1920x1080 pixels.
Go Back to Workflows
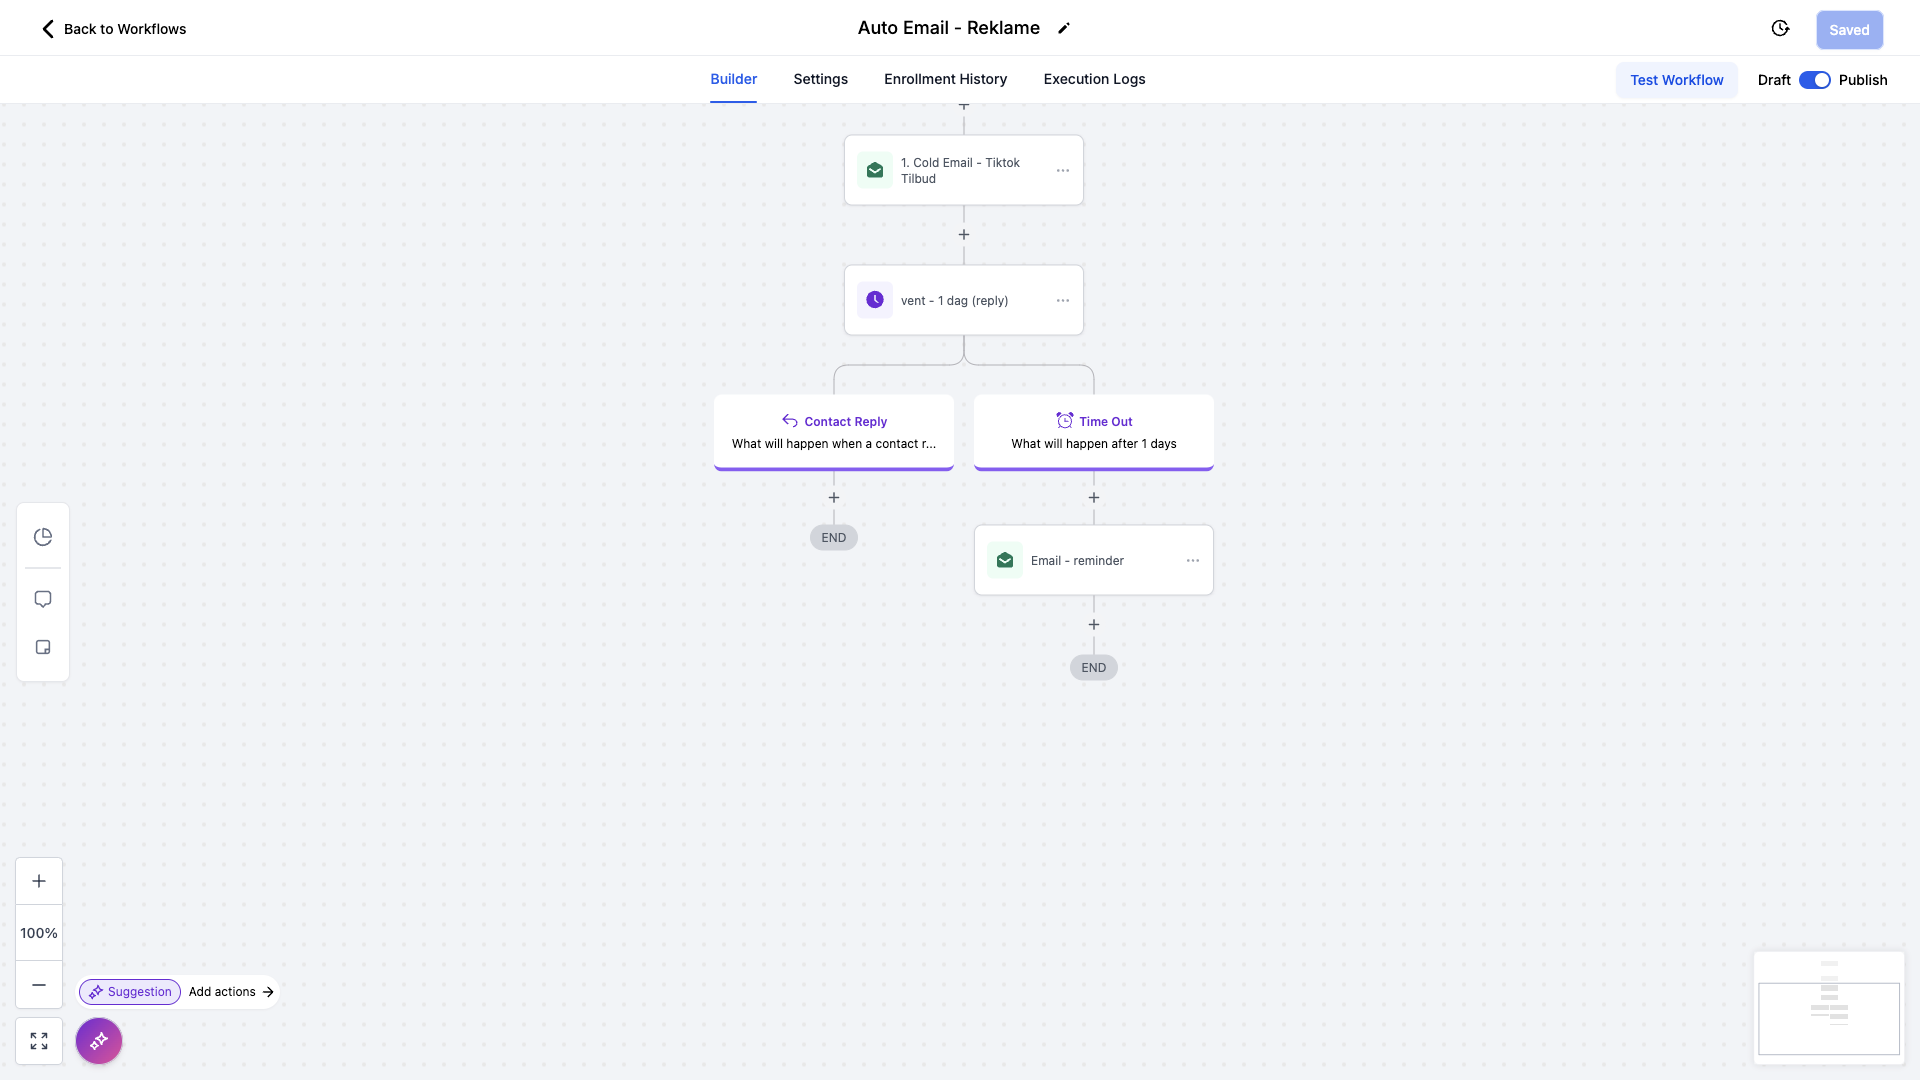[x=113, y=29]
